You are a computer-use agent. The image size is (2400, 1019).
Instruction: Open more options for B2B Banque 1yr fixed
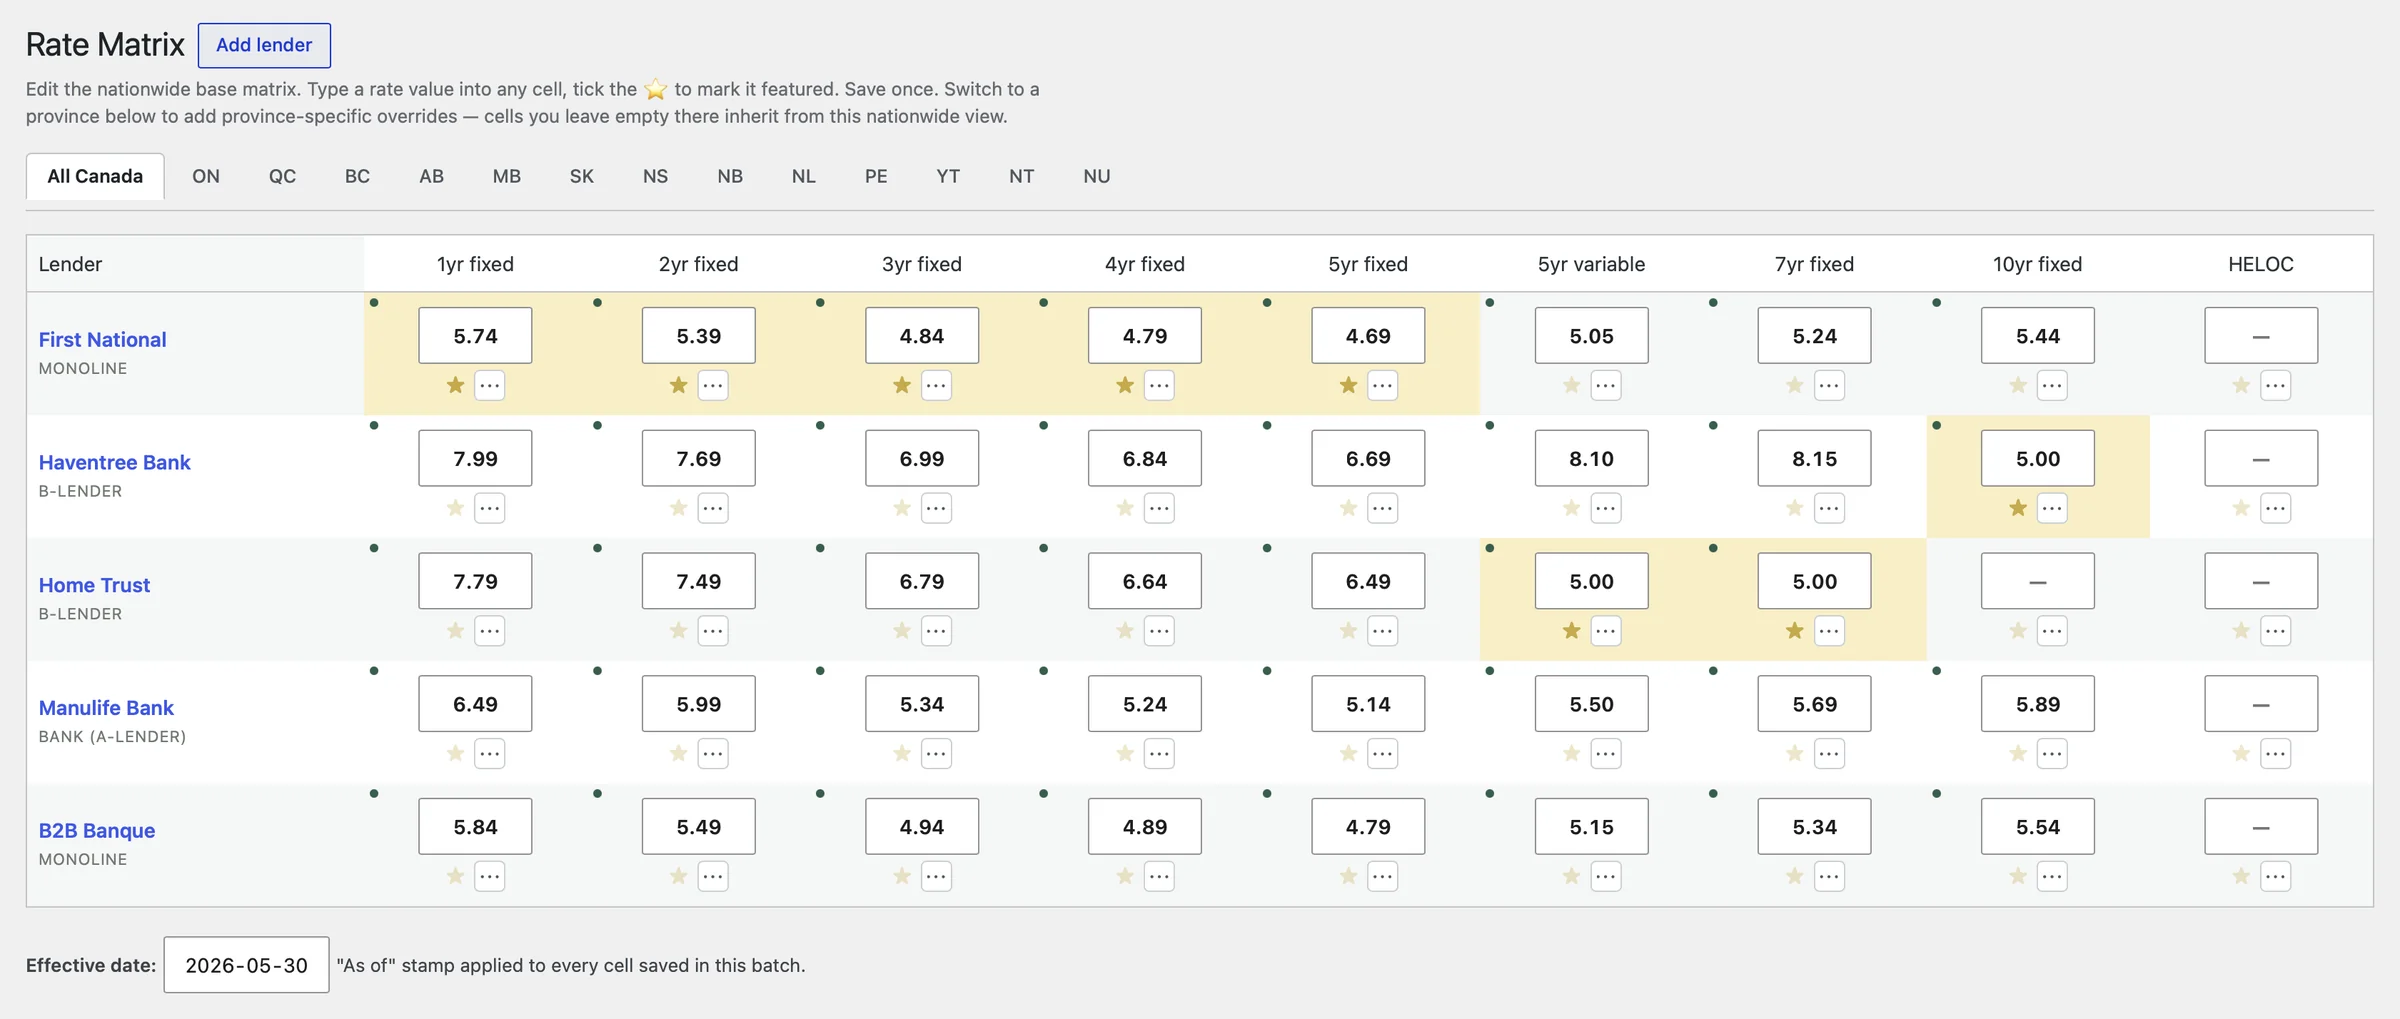coord(489,876)
